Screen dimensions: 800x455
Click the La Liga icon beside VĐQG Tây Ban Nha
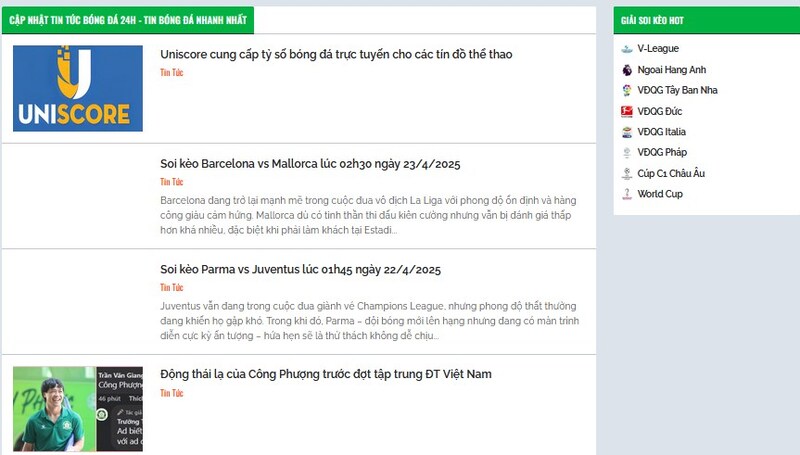pos(627,90)
